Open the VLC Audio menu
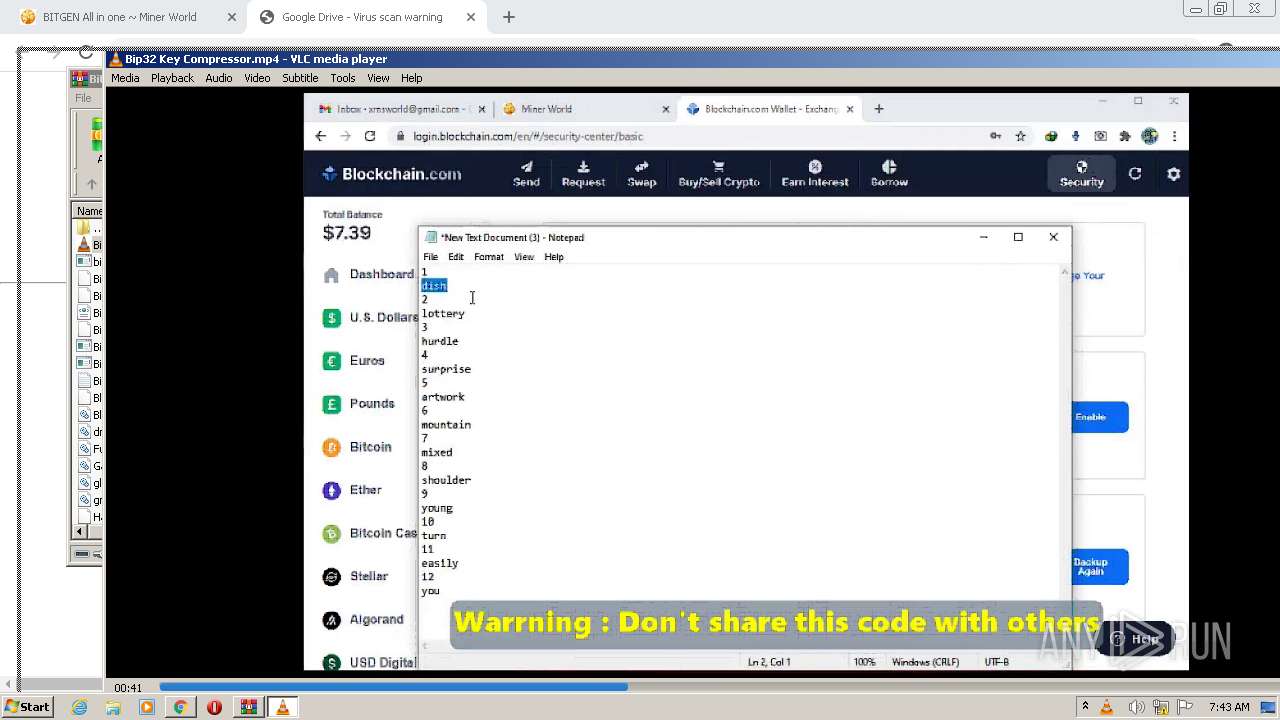The width and height of the screenshot is (1280, 720). (x=219, y=78)
